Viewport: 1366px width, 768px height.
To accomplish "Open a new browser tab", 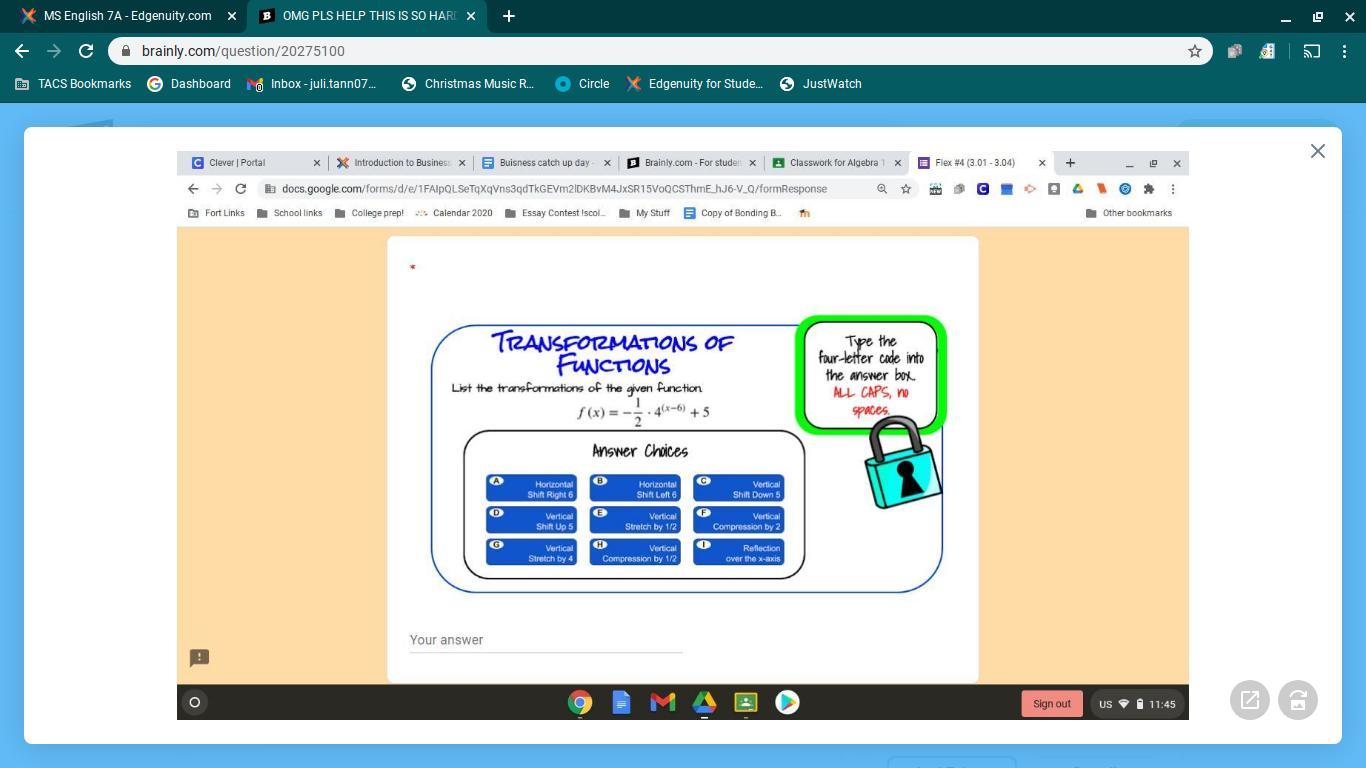I will 508,16.
